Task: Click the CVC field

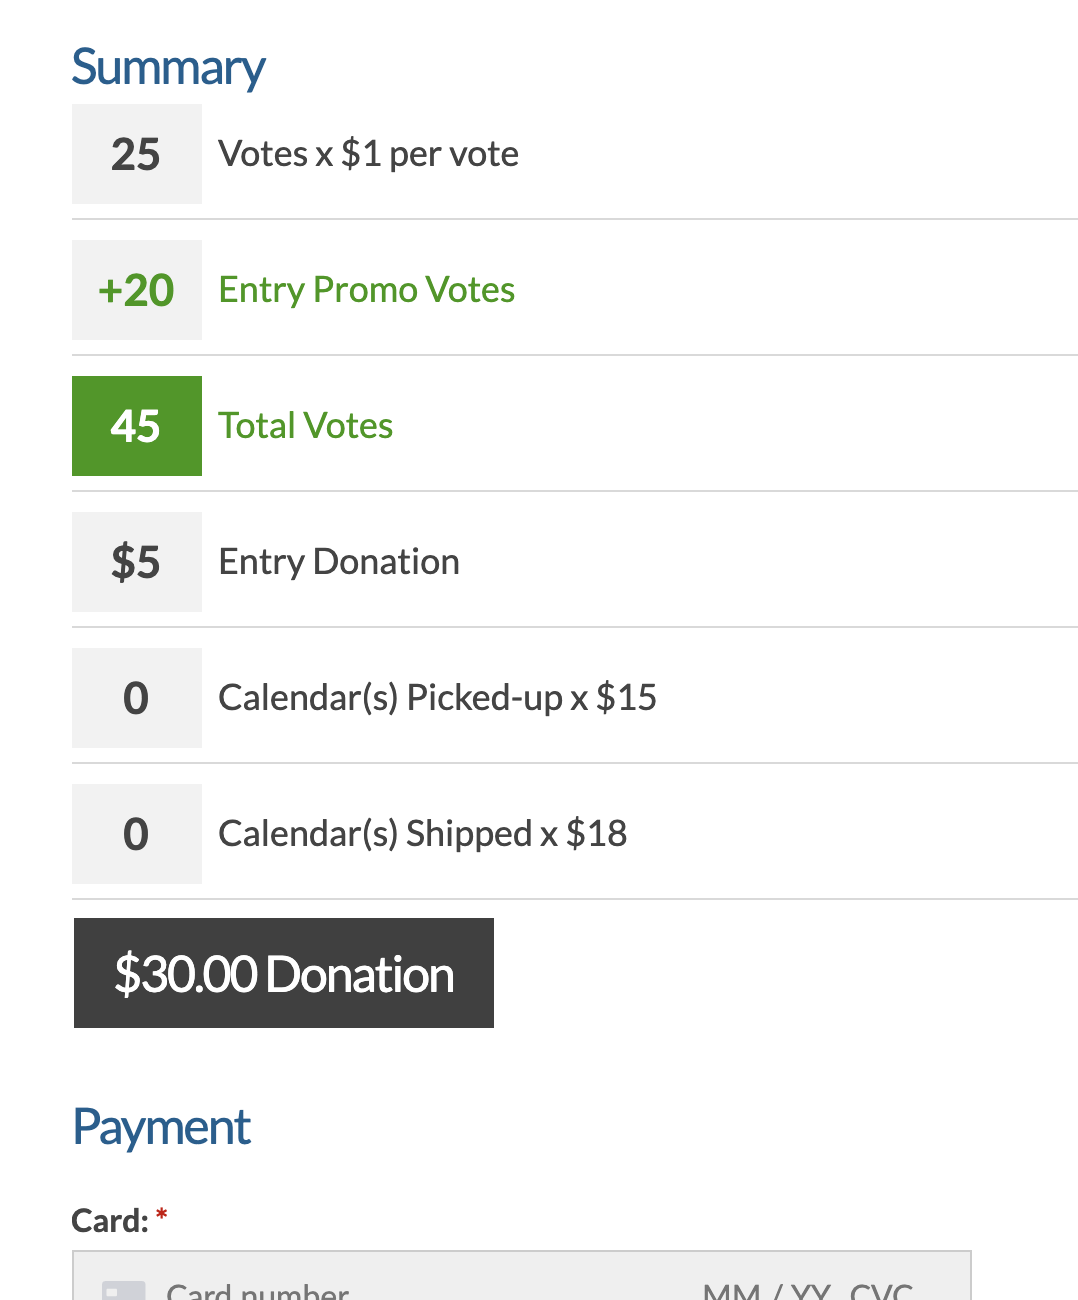Action: pos(881,1291)
